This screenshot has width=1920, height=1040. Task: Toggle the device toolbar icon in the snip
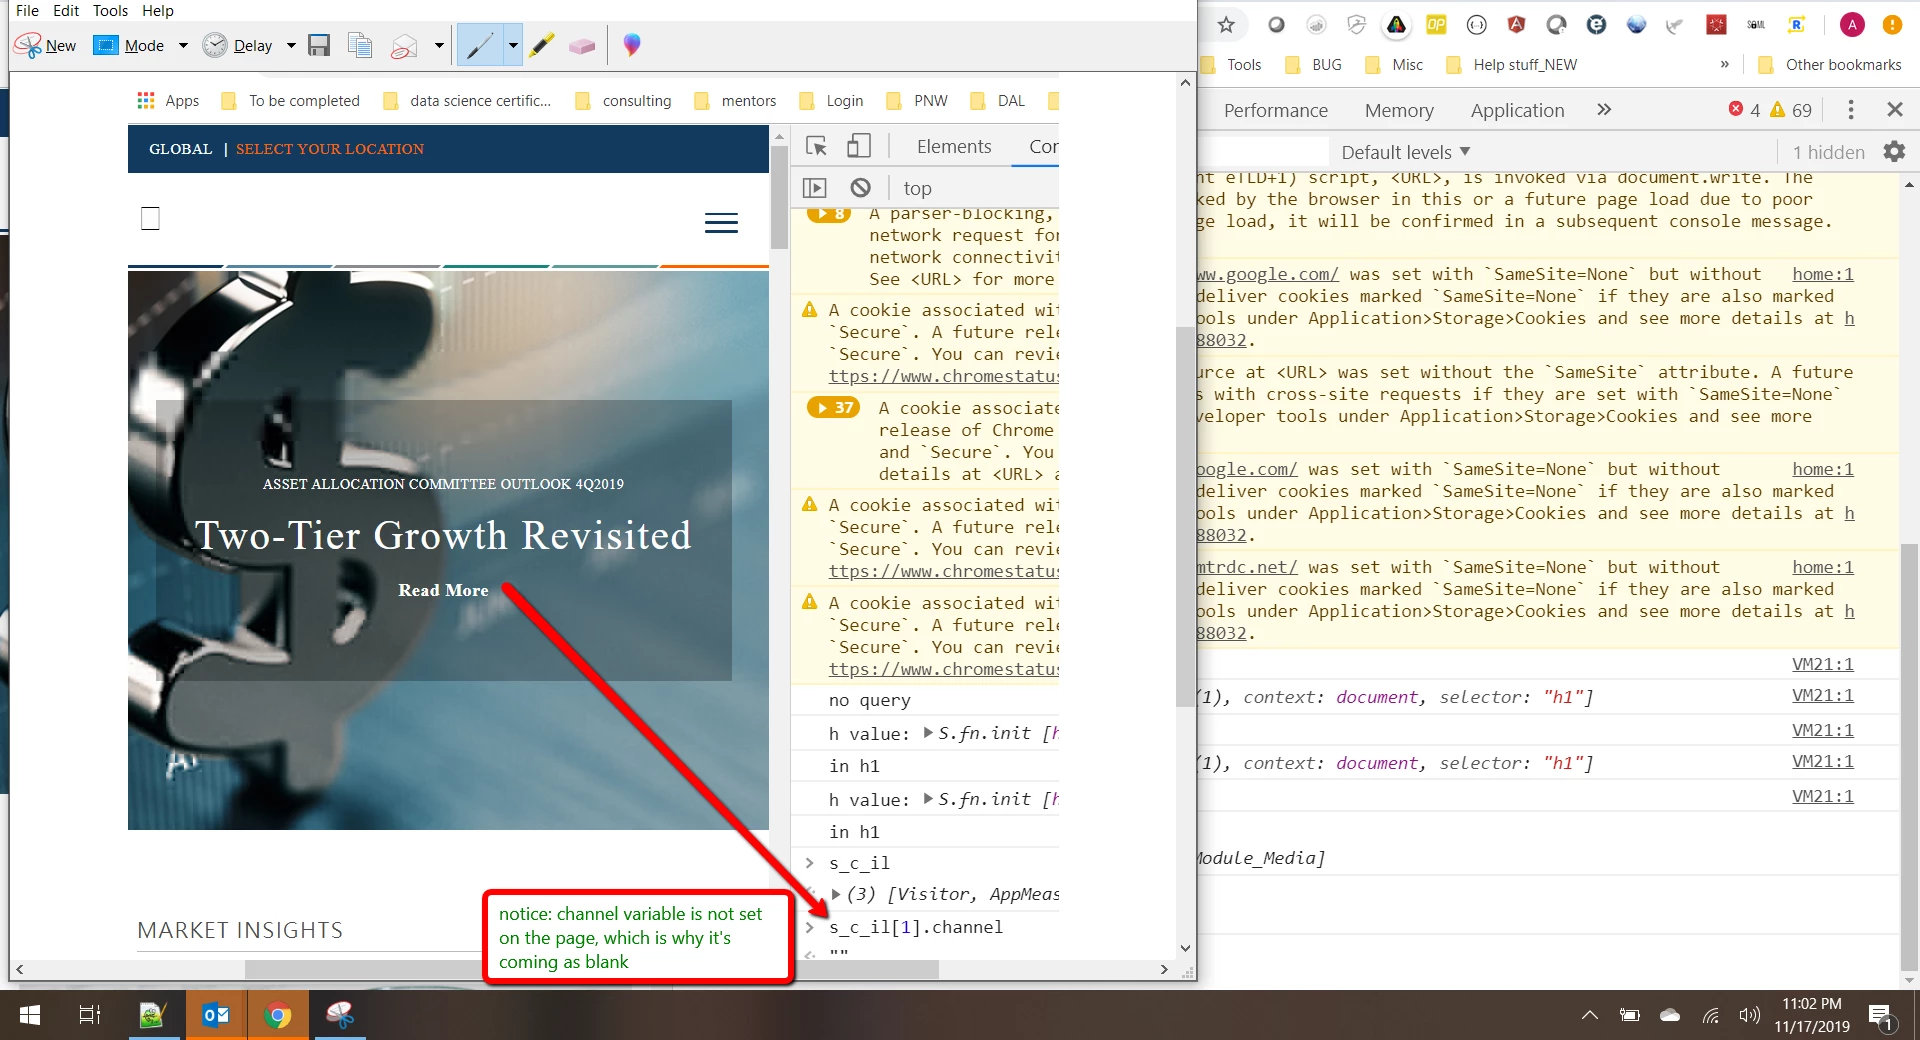click(x=858, y=146)
